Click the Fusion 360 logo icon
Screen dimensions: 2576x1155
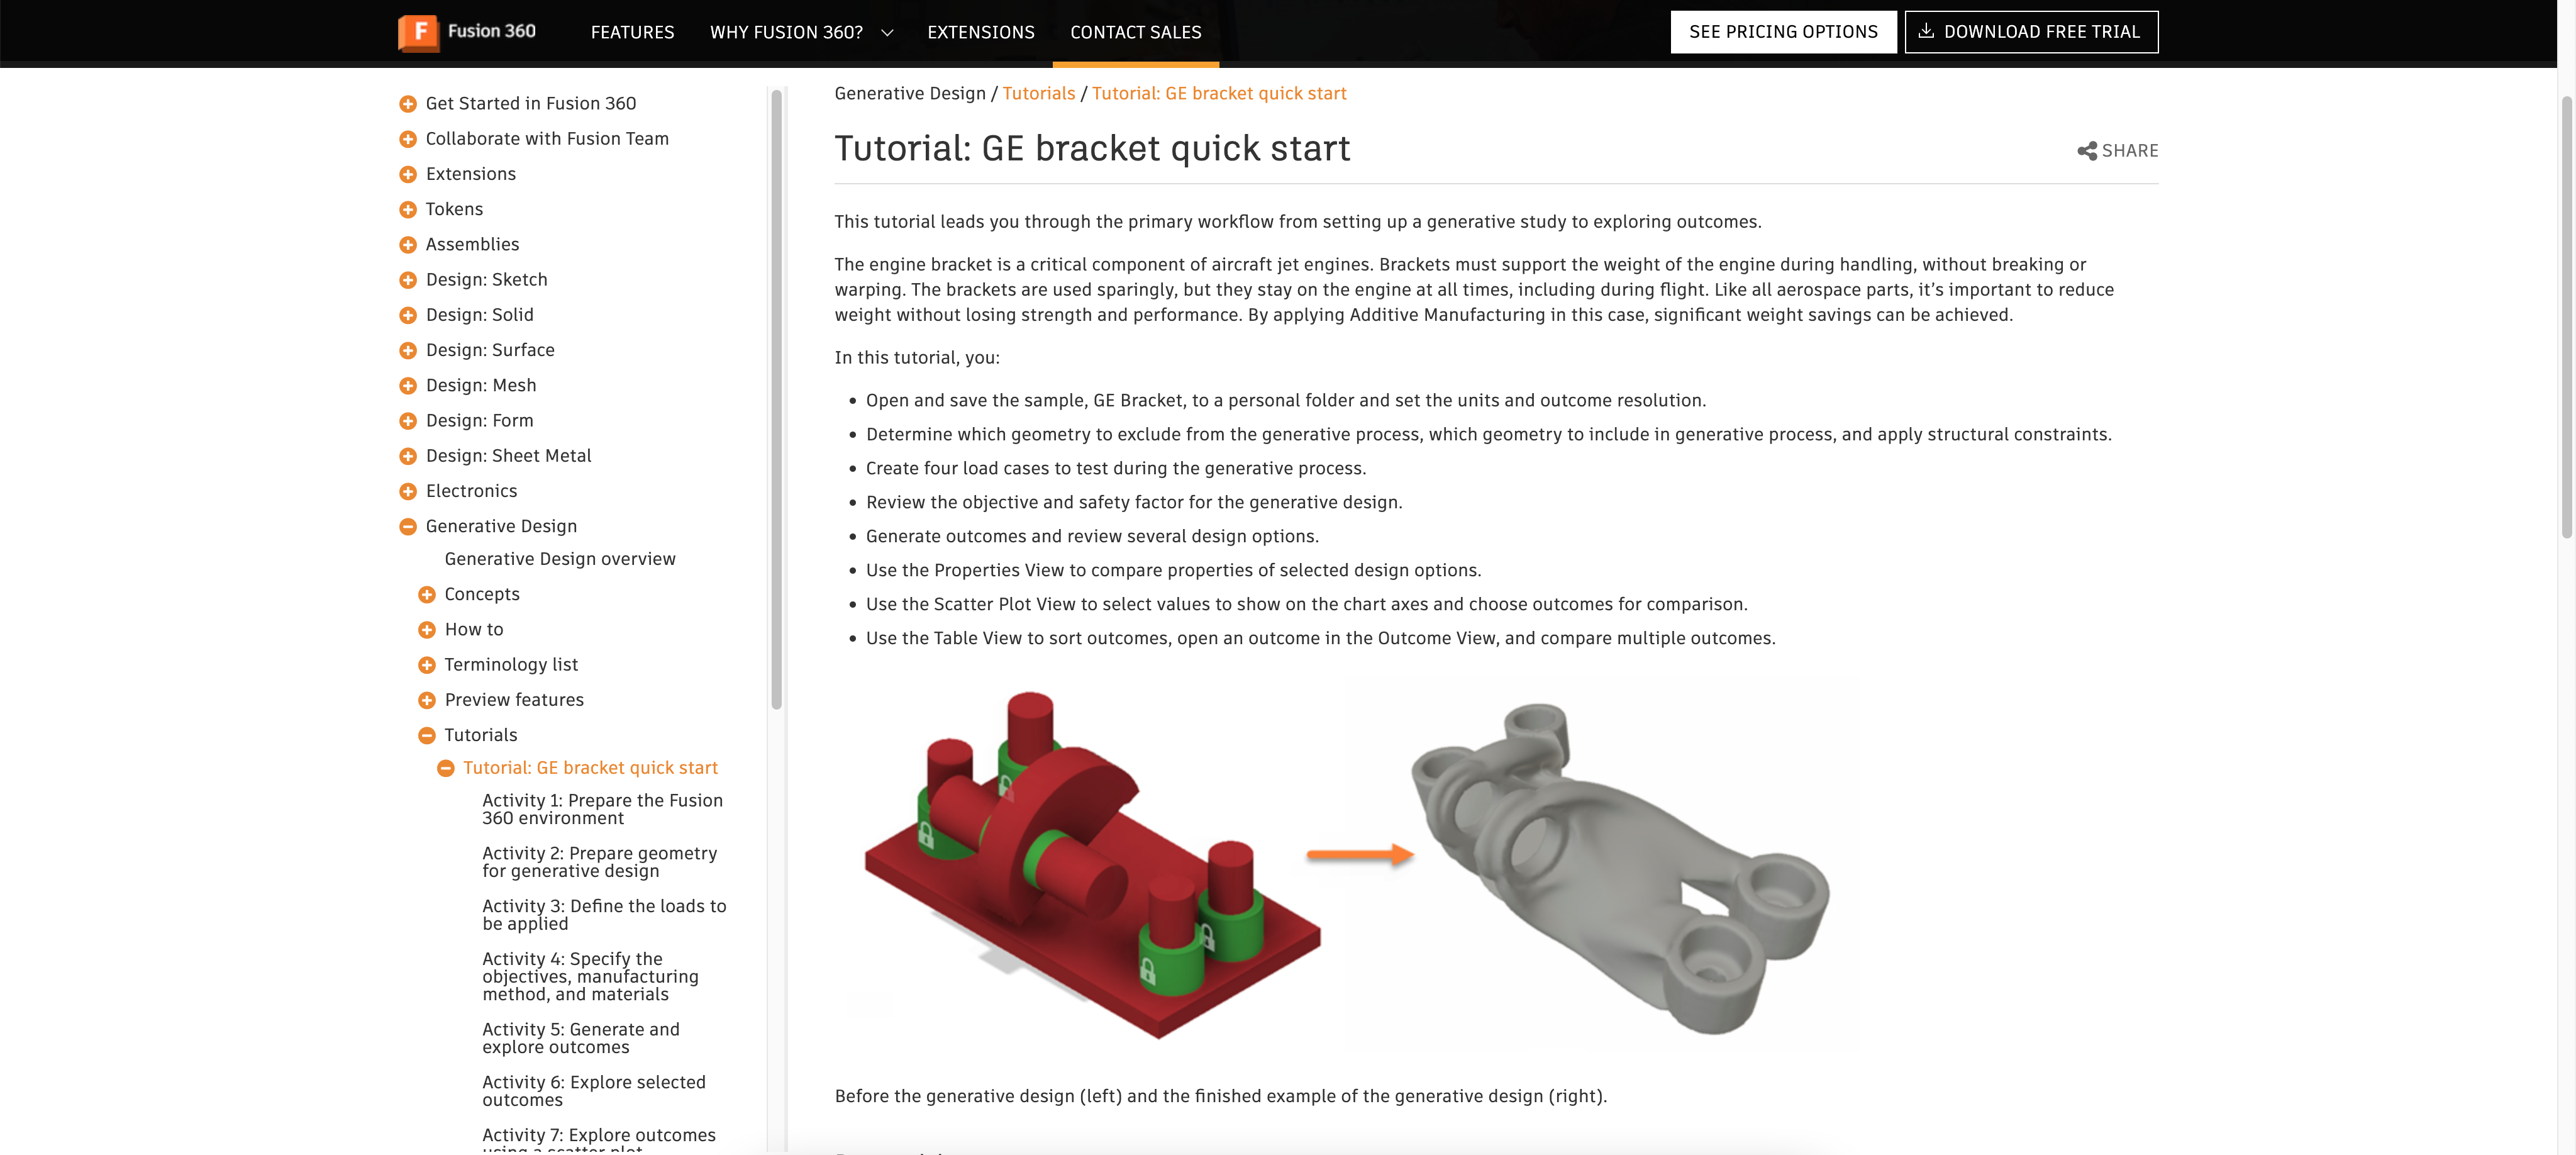point(418,32)
